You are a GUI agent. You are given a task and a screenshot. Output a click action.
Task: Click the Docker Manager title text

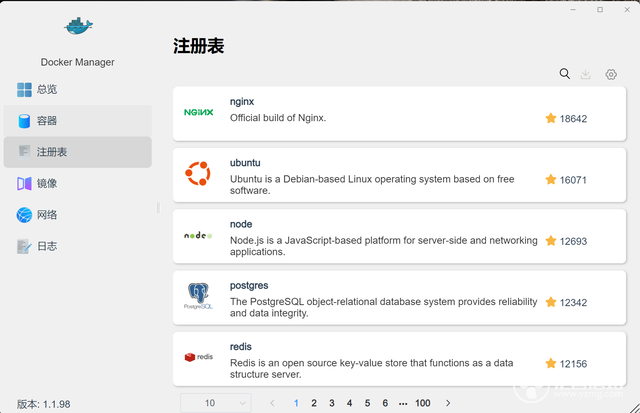click(78, 62)
